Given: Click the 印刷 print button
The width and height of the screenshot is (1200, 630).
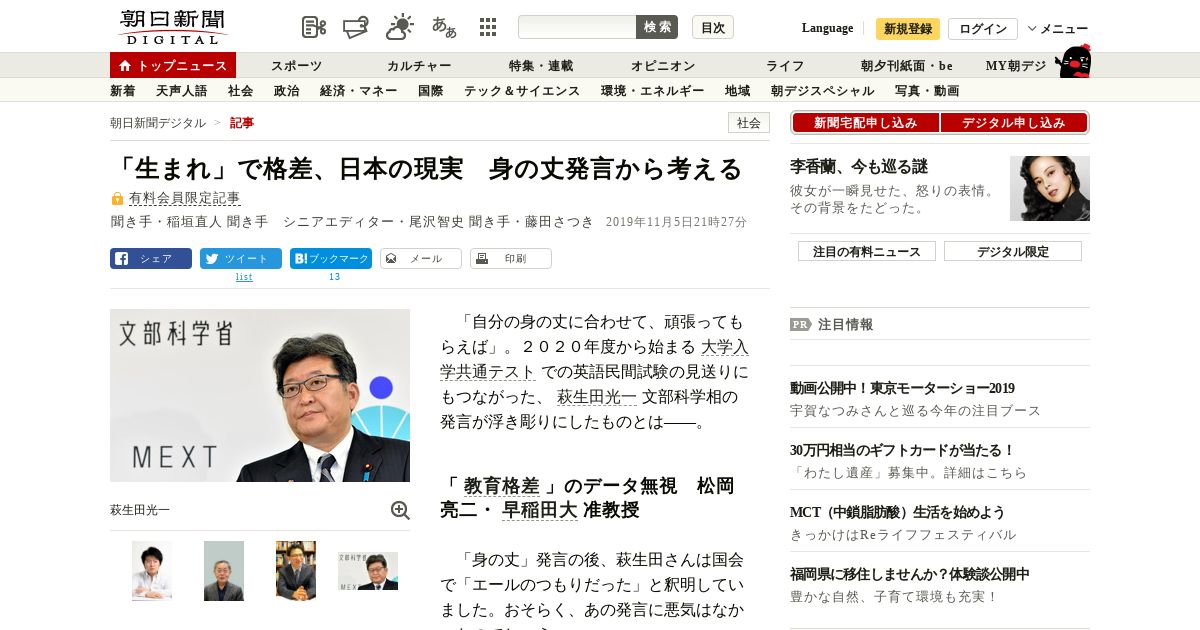Looking at the screenshot, I should tap(511, 258).
